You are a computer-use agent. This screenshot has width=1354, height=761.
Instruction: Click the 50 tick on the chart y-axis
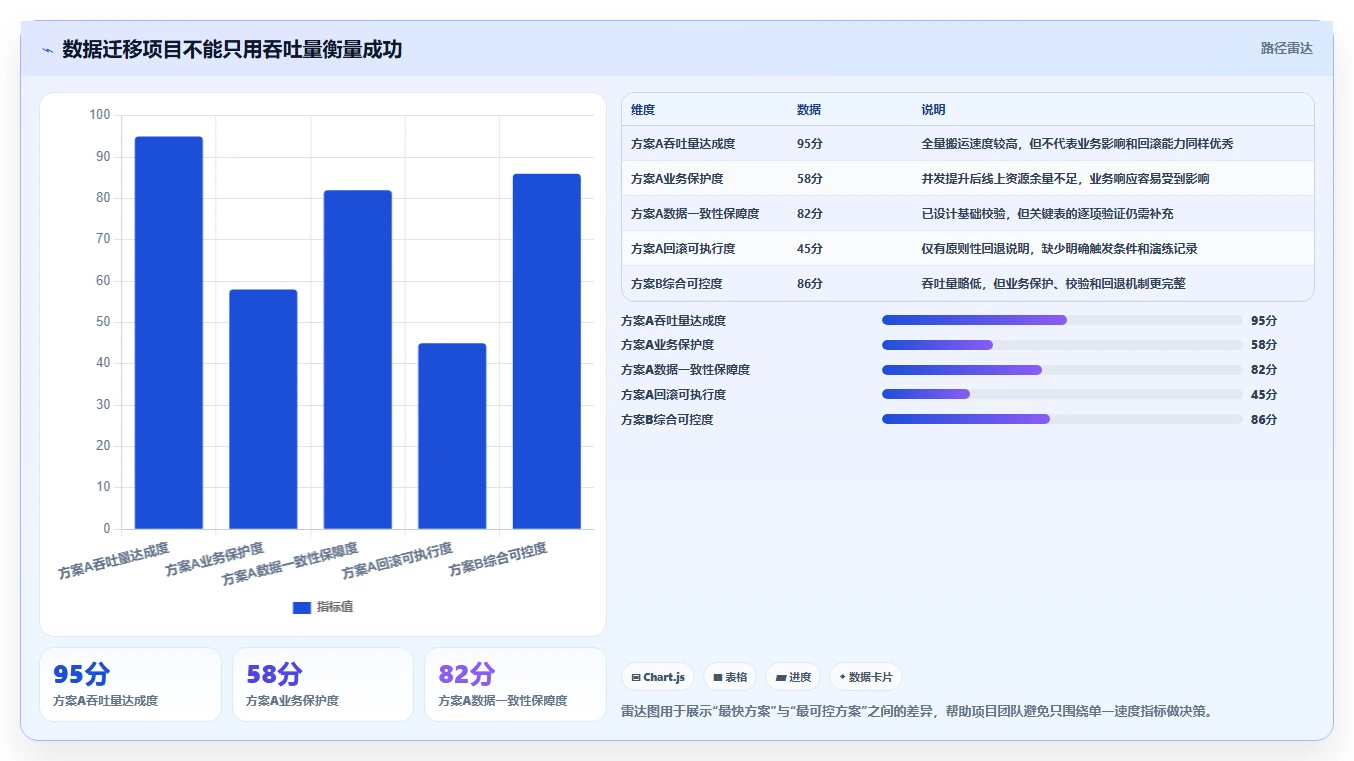point(103,322)
